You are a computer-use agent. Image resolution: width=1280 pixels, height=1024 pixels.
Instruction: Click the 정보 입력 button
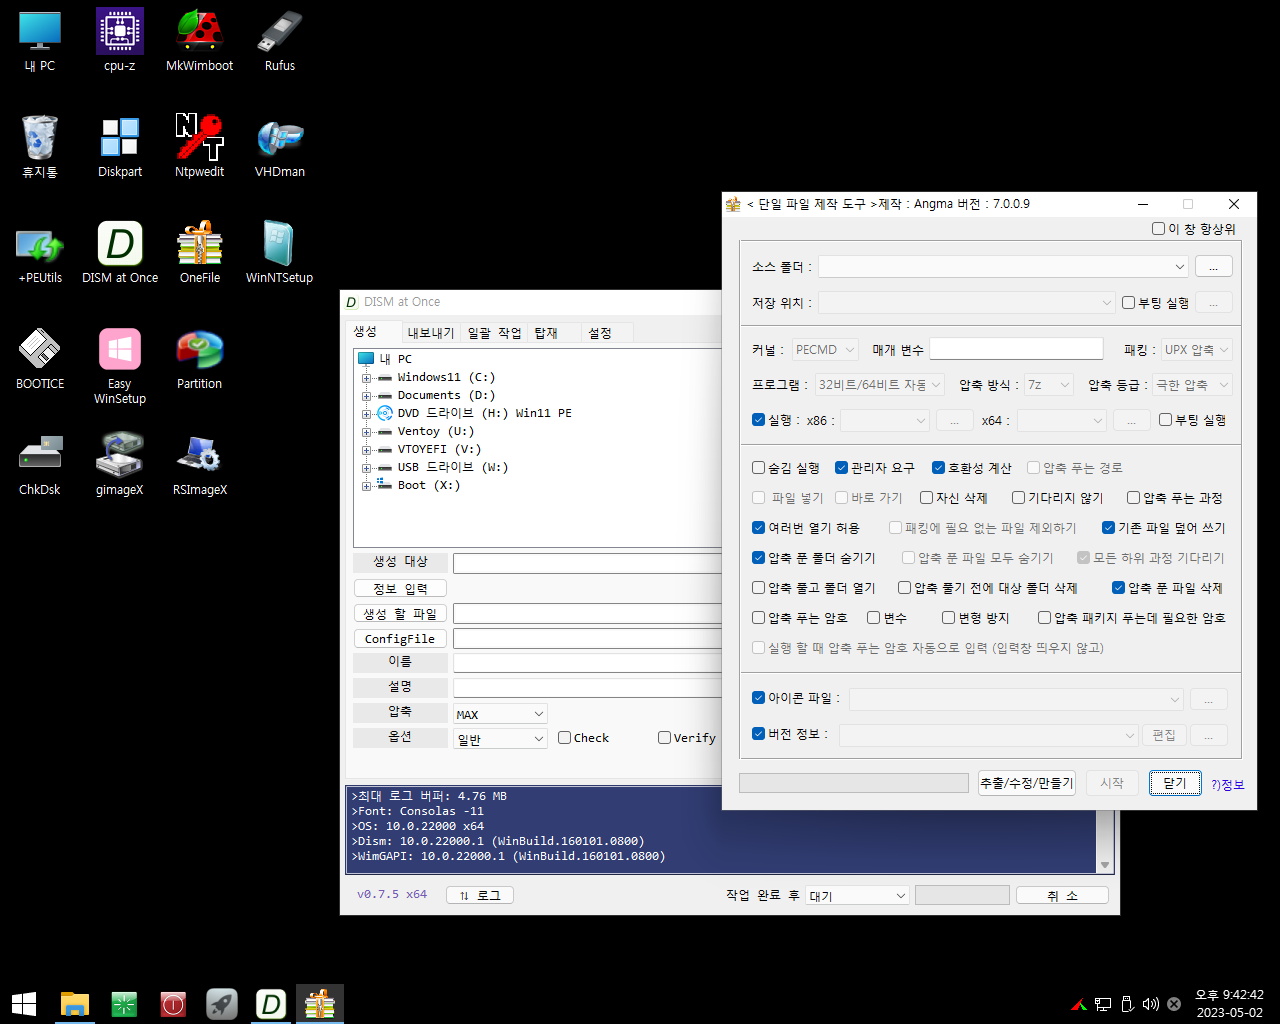(400, 589)
